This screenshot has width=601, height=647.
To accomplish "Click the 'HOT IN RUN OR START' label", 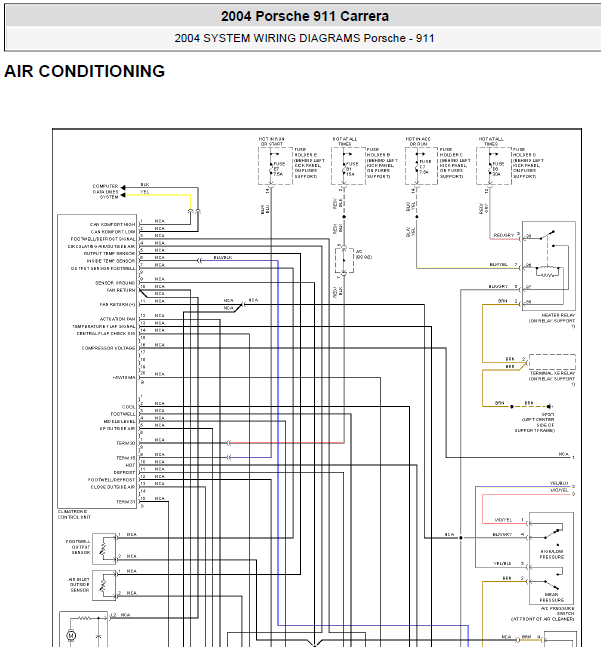I will pyautogui.click(x=271, y=142).
